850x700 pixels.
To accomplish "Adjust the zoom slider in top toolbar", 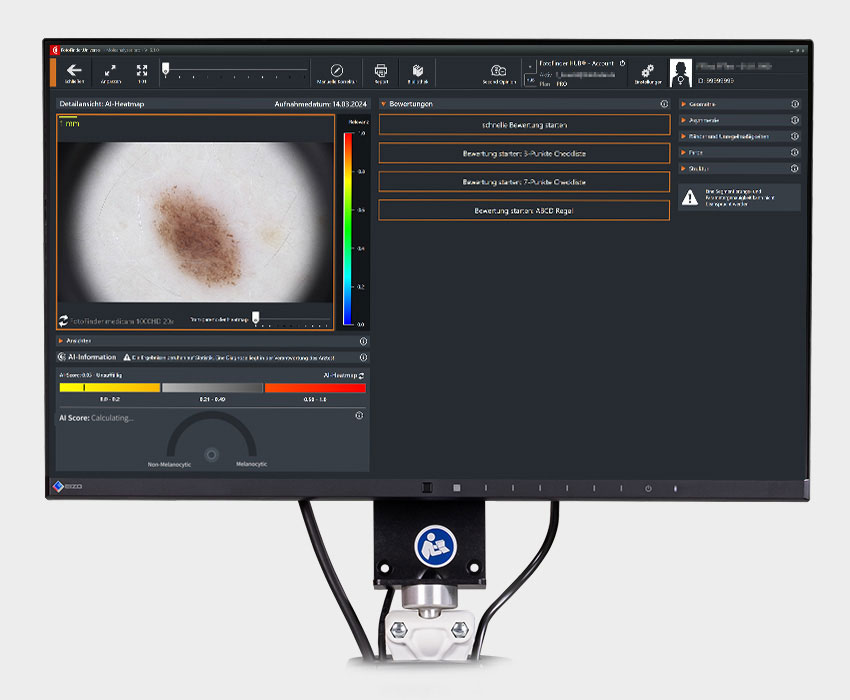I will pyautogui.click(x=166, y=68).
